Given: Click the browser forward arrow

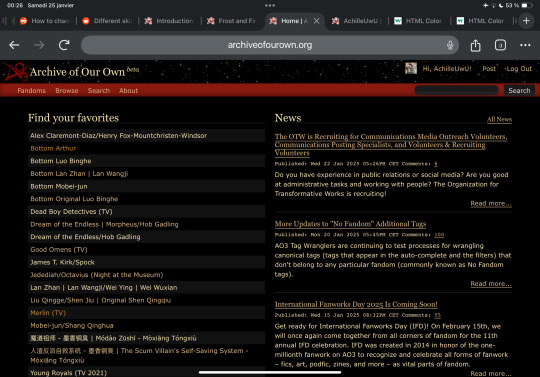Looking at the screenshot, I should (x=39, y=45).
